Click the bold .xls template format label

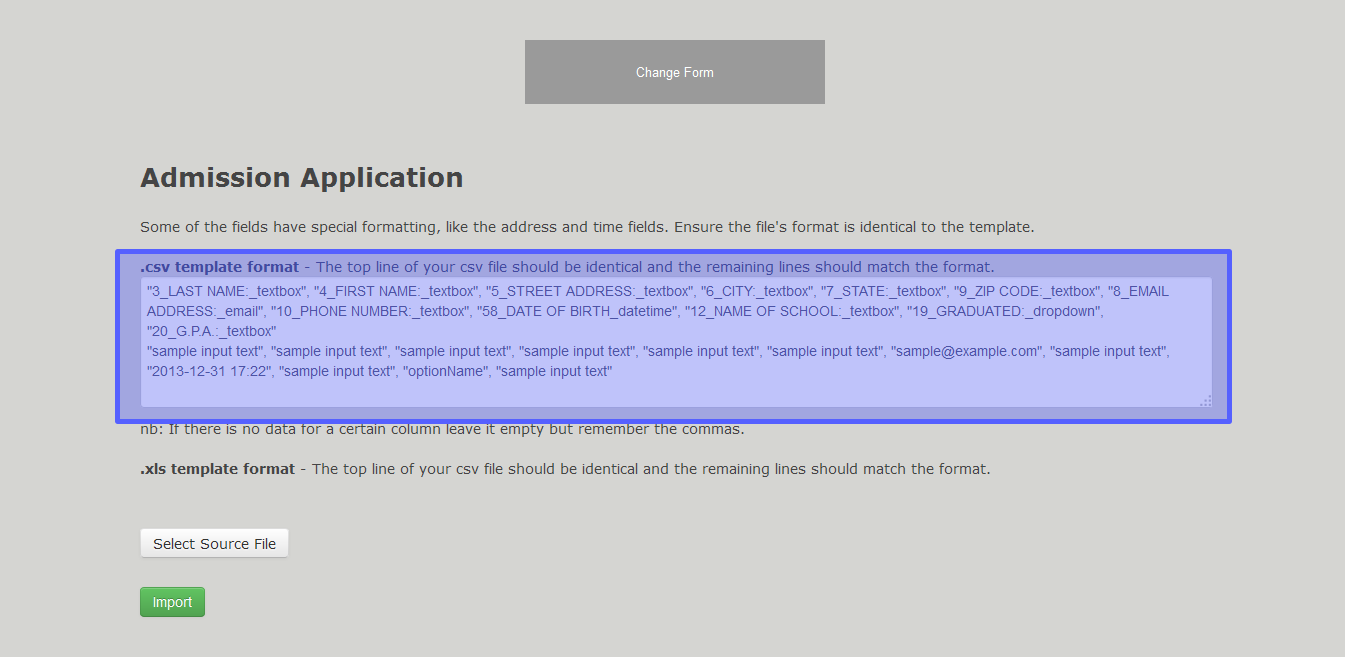[x=217, y=469]
